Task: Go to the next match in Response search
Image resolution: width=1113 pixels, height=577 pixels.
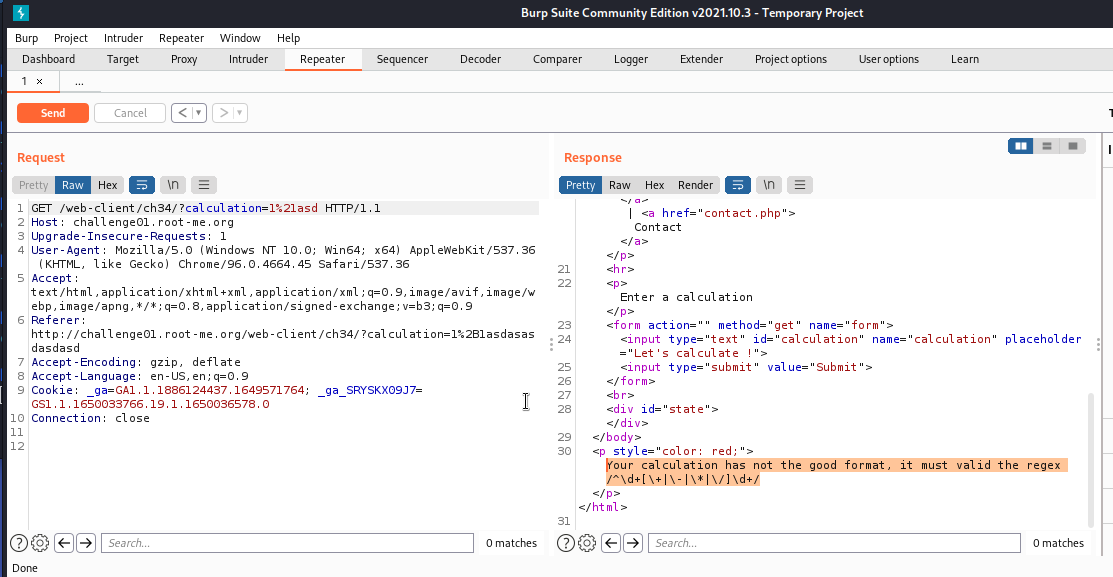Action: pos(633,543)
